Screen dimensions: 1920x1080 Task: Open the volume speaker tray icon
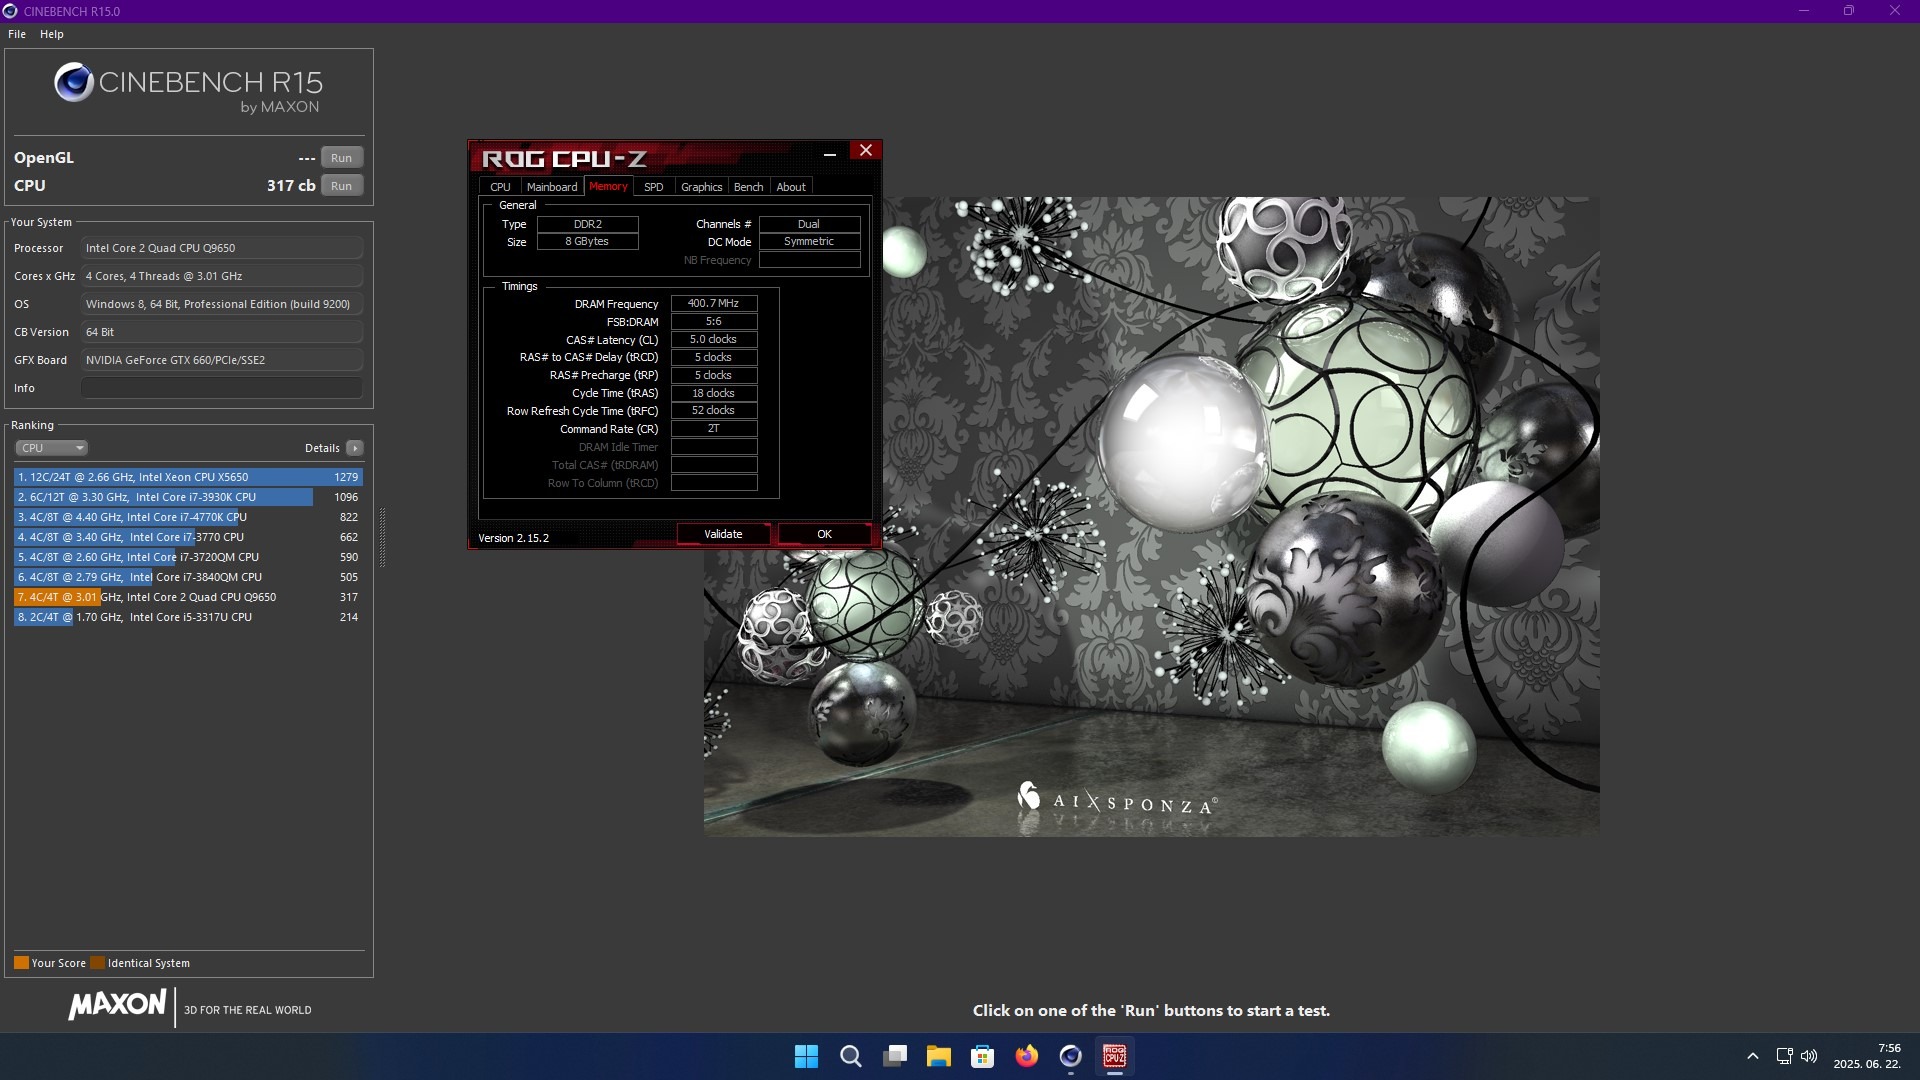point(1809,1056)
